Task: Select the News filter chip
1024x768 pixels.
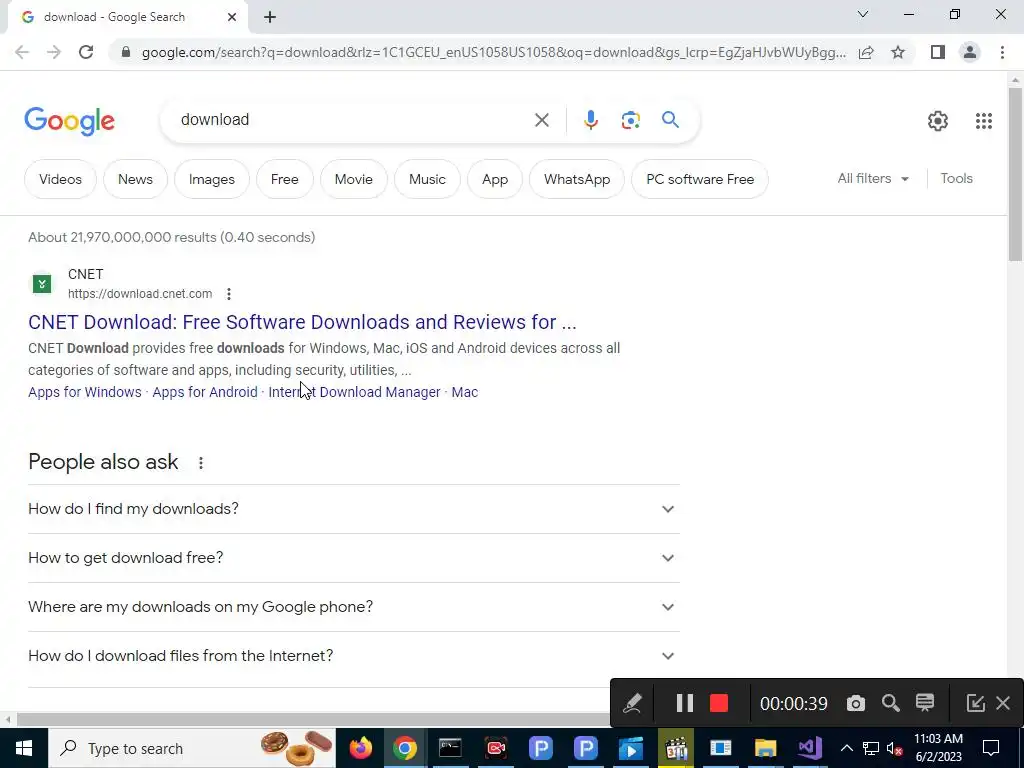Action: (x=135, y=179)
